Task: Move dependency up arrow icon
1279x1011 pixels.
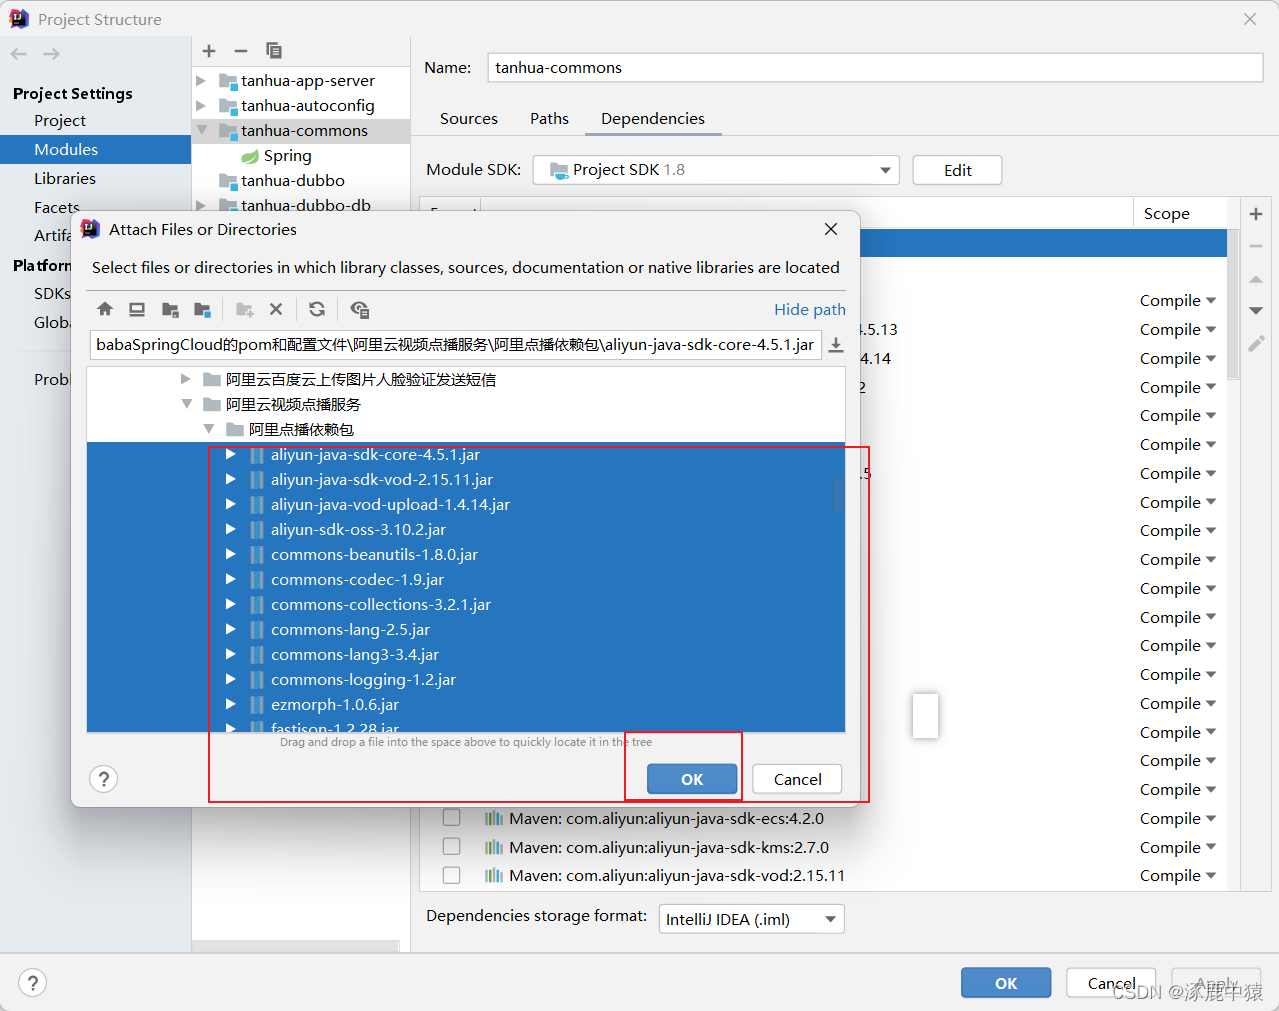Action: click(x=1256, y=279)
